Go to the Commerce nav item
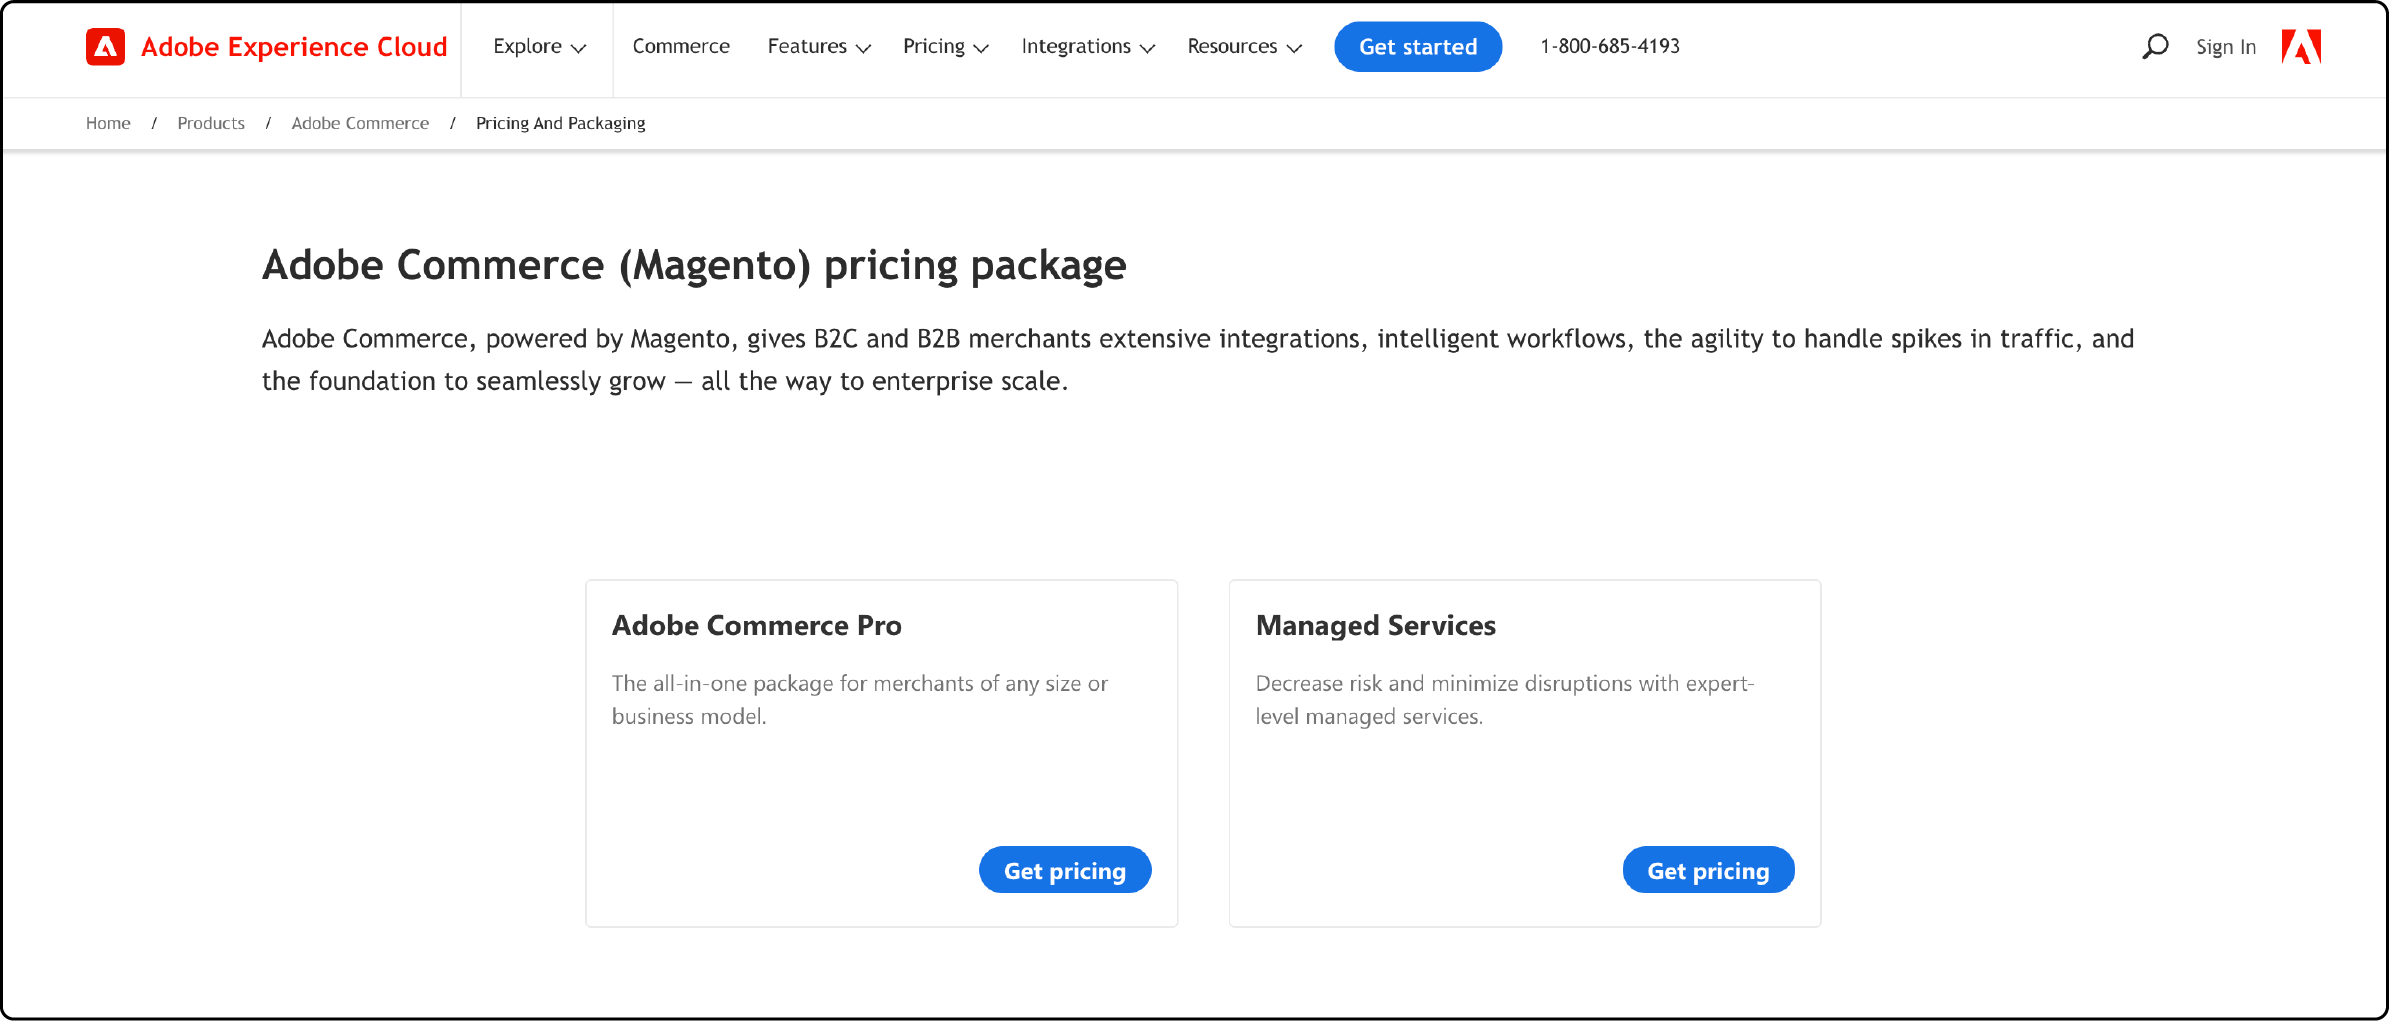Viewport: 2389px width, 1021px height. coord(681,47)
